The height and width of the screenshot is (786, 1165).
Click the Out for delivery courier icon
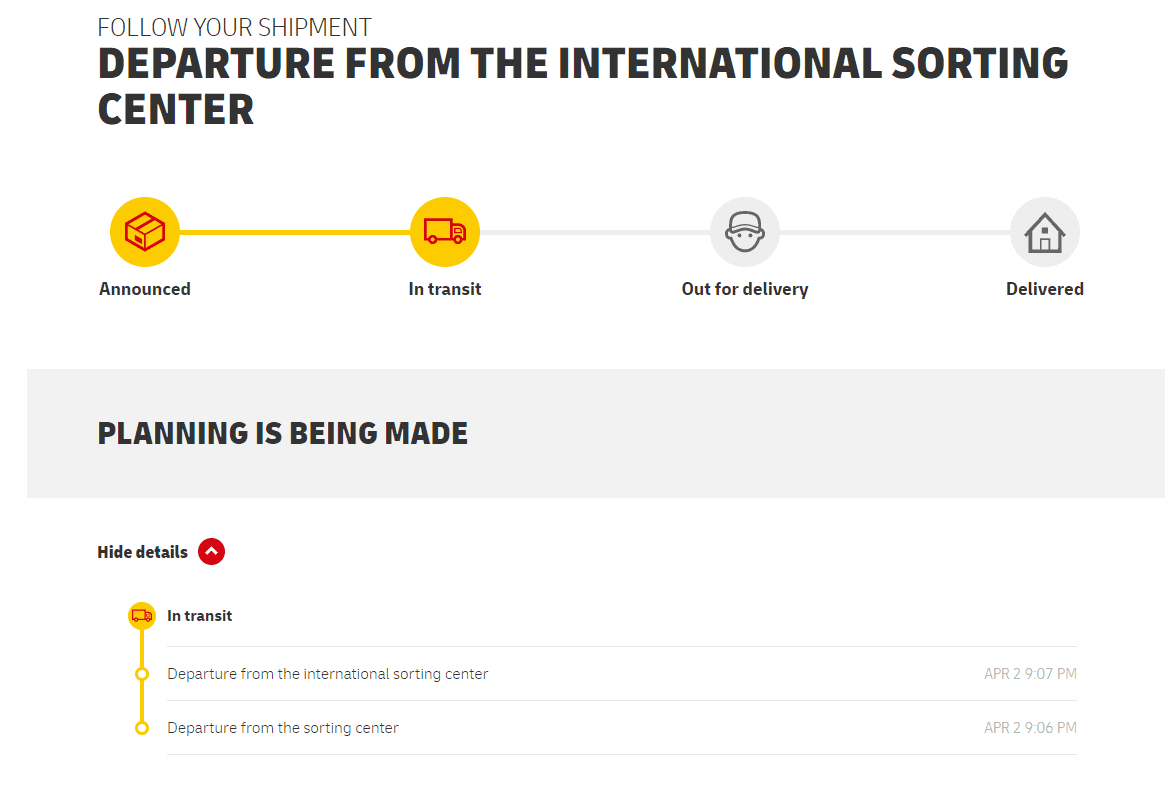(745, 232)
